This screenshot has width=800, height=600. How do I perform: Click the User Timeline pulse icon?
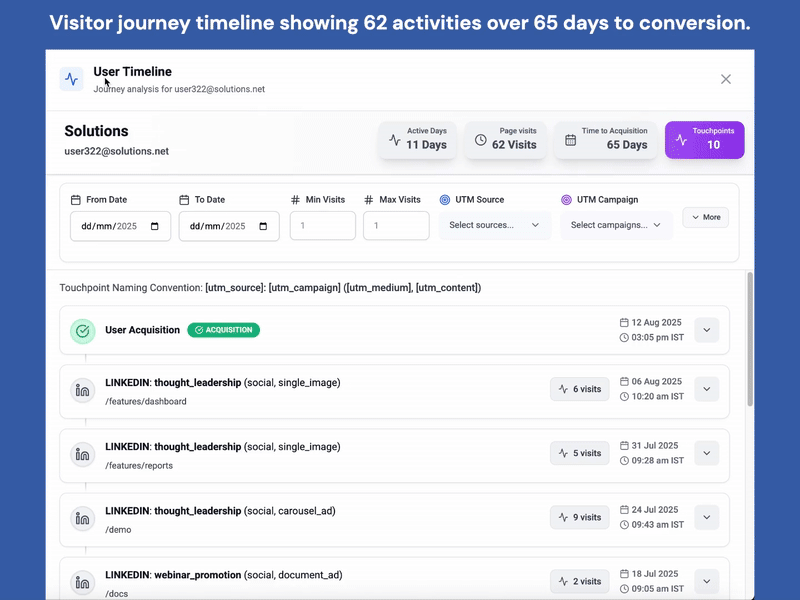[x=71, y=79]
